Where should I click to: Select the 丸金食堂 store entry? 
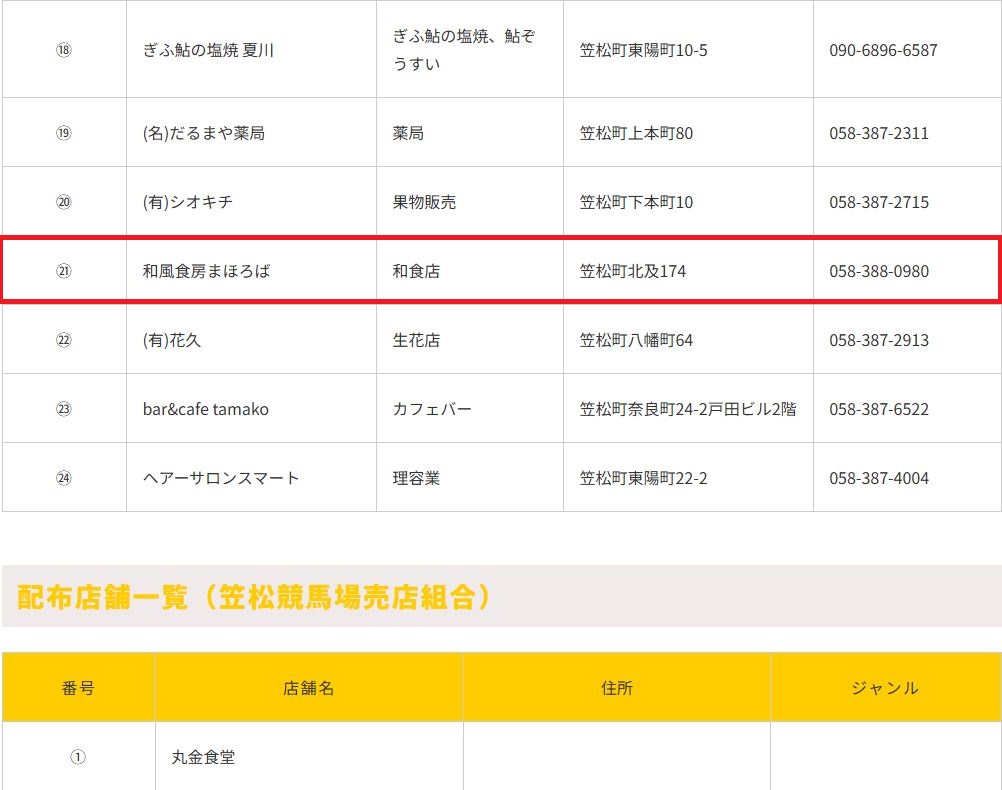(x=203, y=757)
